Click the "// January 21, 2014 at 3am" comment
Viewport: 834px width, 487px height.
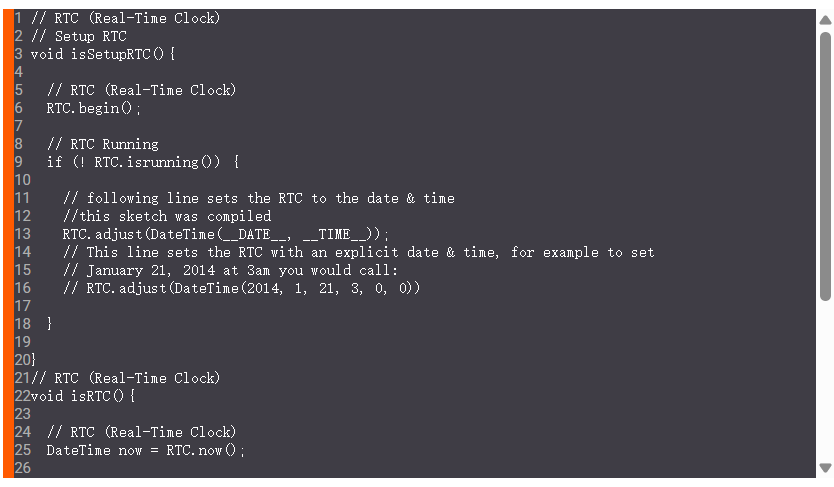[x=230, y=270]
